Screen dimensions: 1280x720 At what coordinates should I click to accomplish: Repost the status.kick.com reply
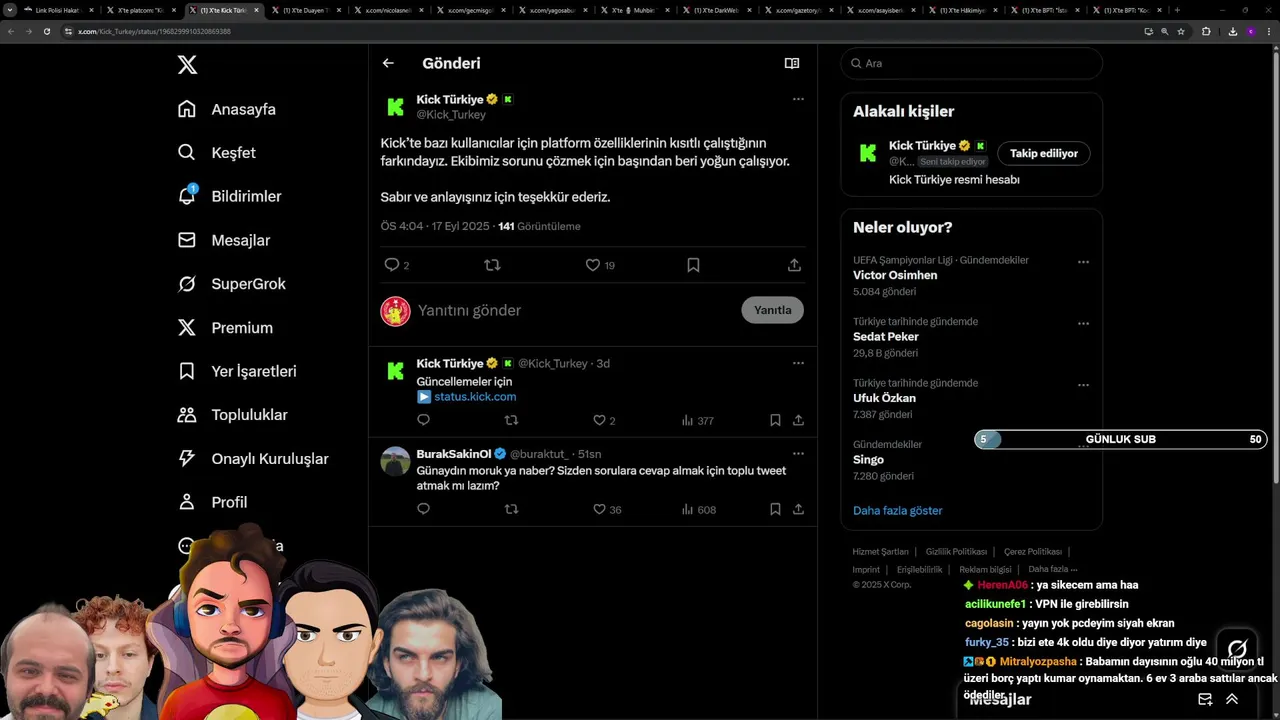tap(511, 421)
